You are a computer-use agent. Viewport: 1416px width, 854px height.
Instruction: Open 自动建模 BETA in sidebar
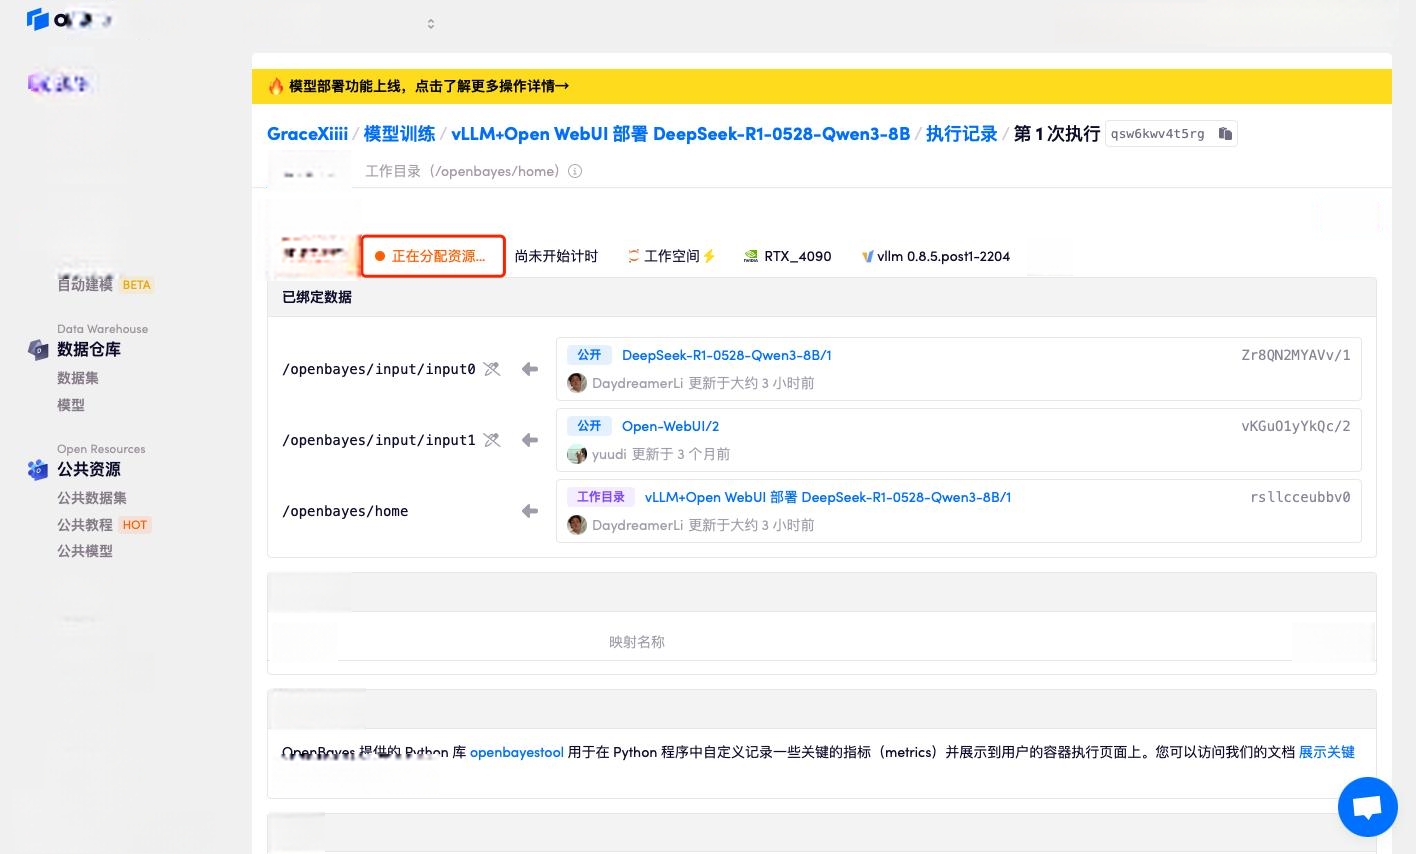(104, 284)
